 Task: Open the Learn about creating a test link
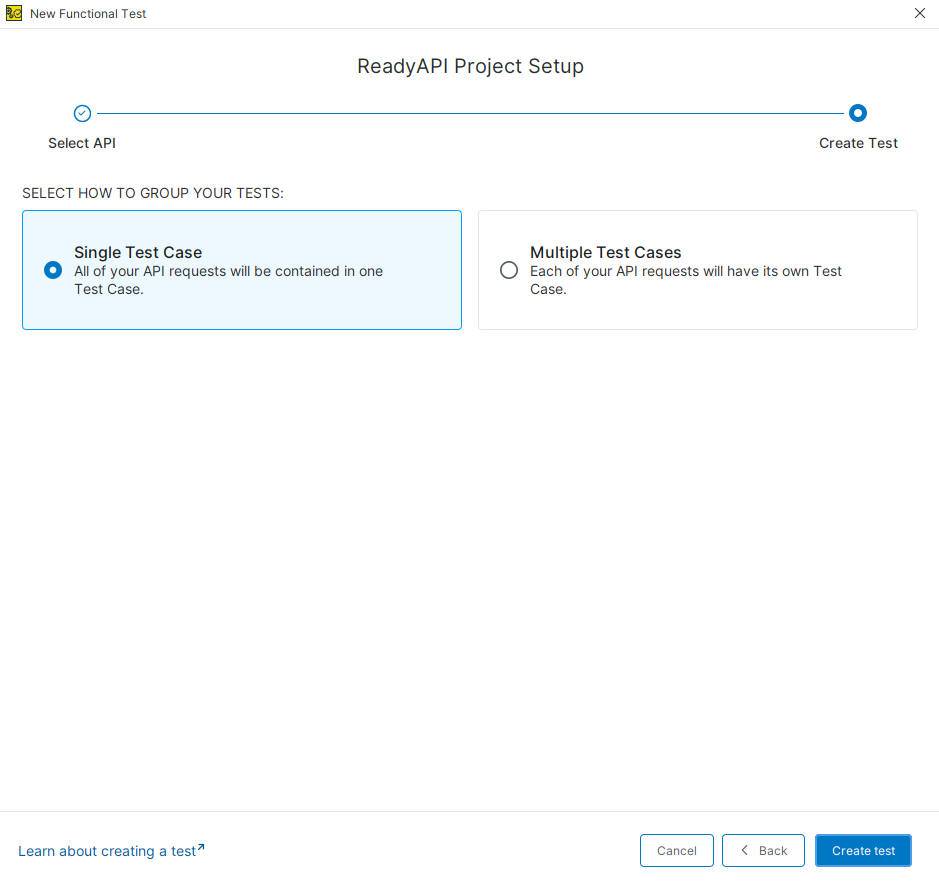[111, 851]
